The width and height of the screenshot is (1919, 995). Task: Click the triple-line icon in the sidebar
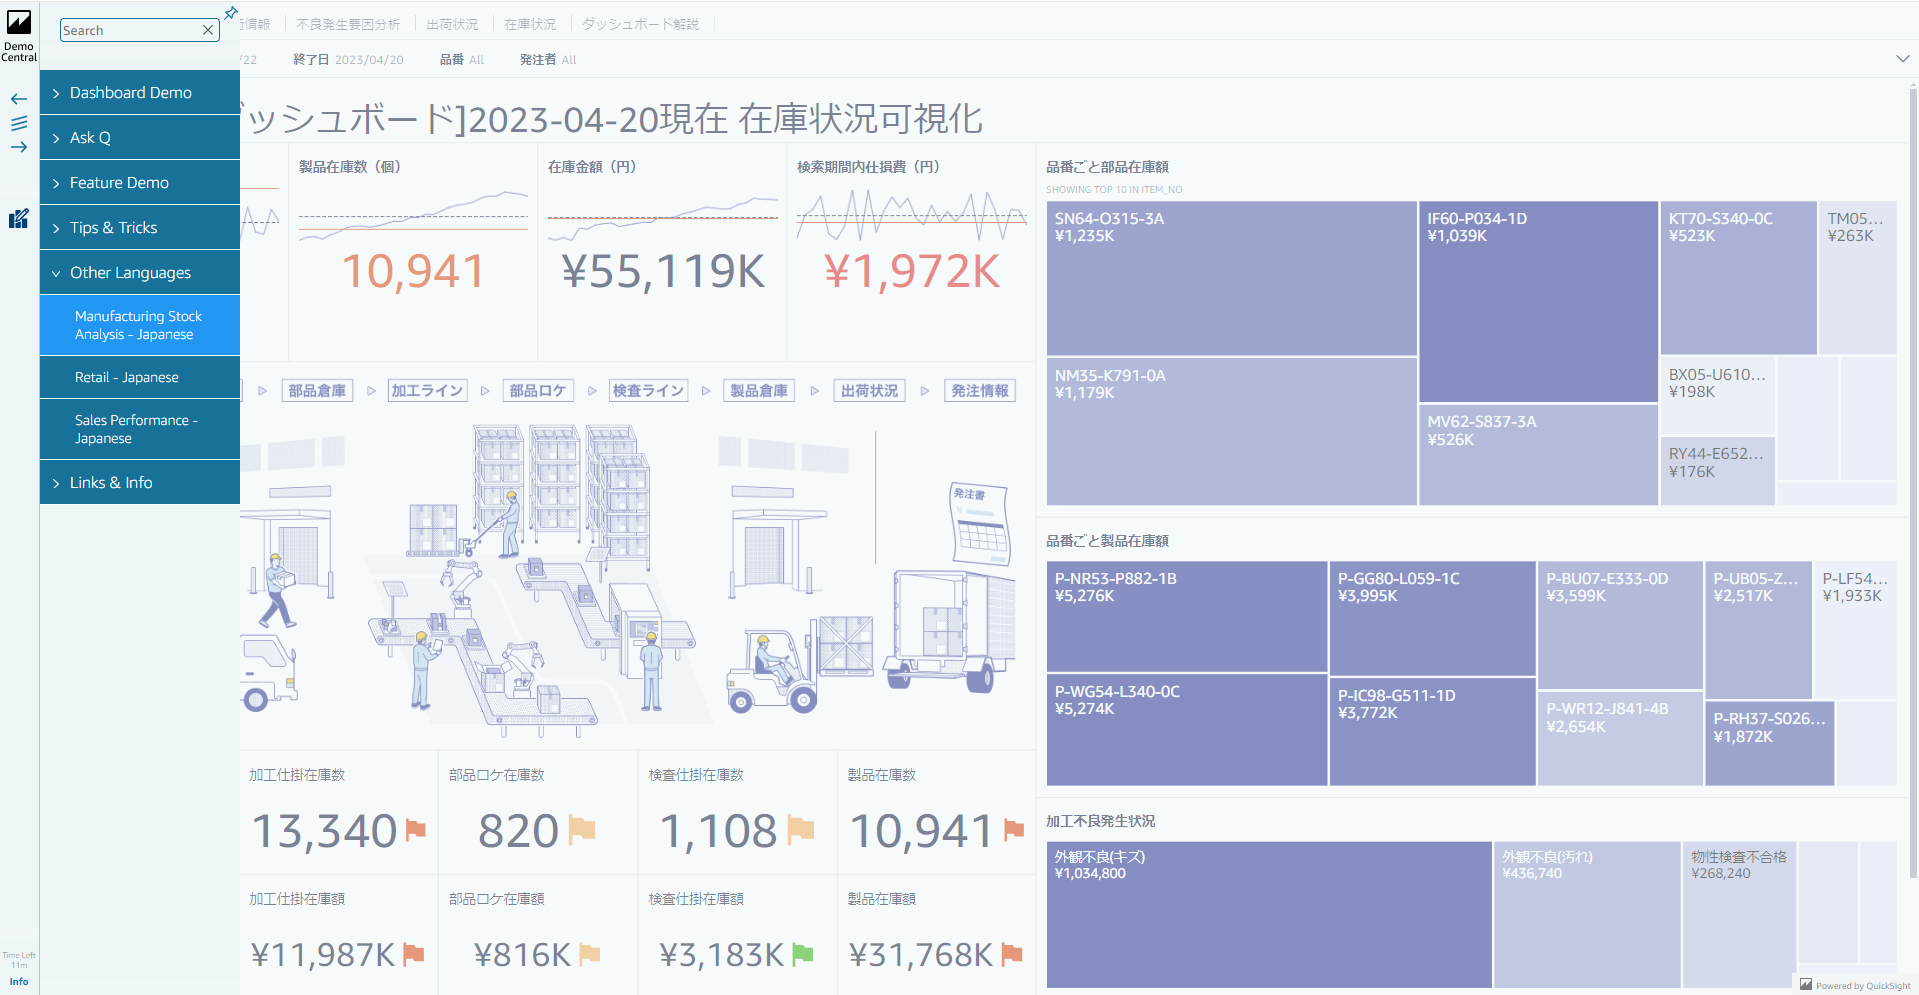pos(19,123)
